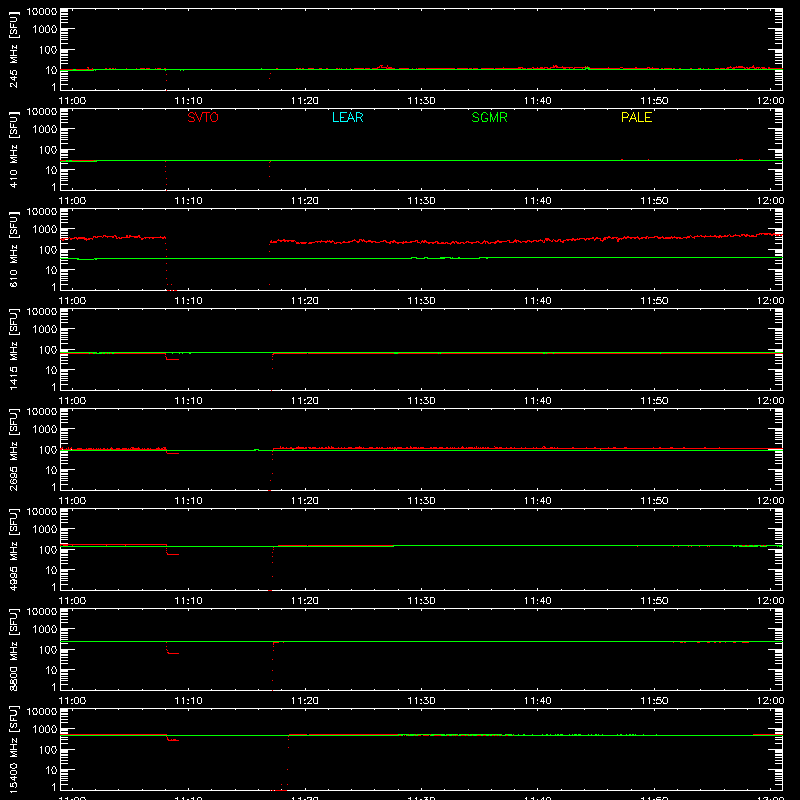Click the red SVTO legend label

(x=203, y=117)
